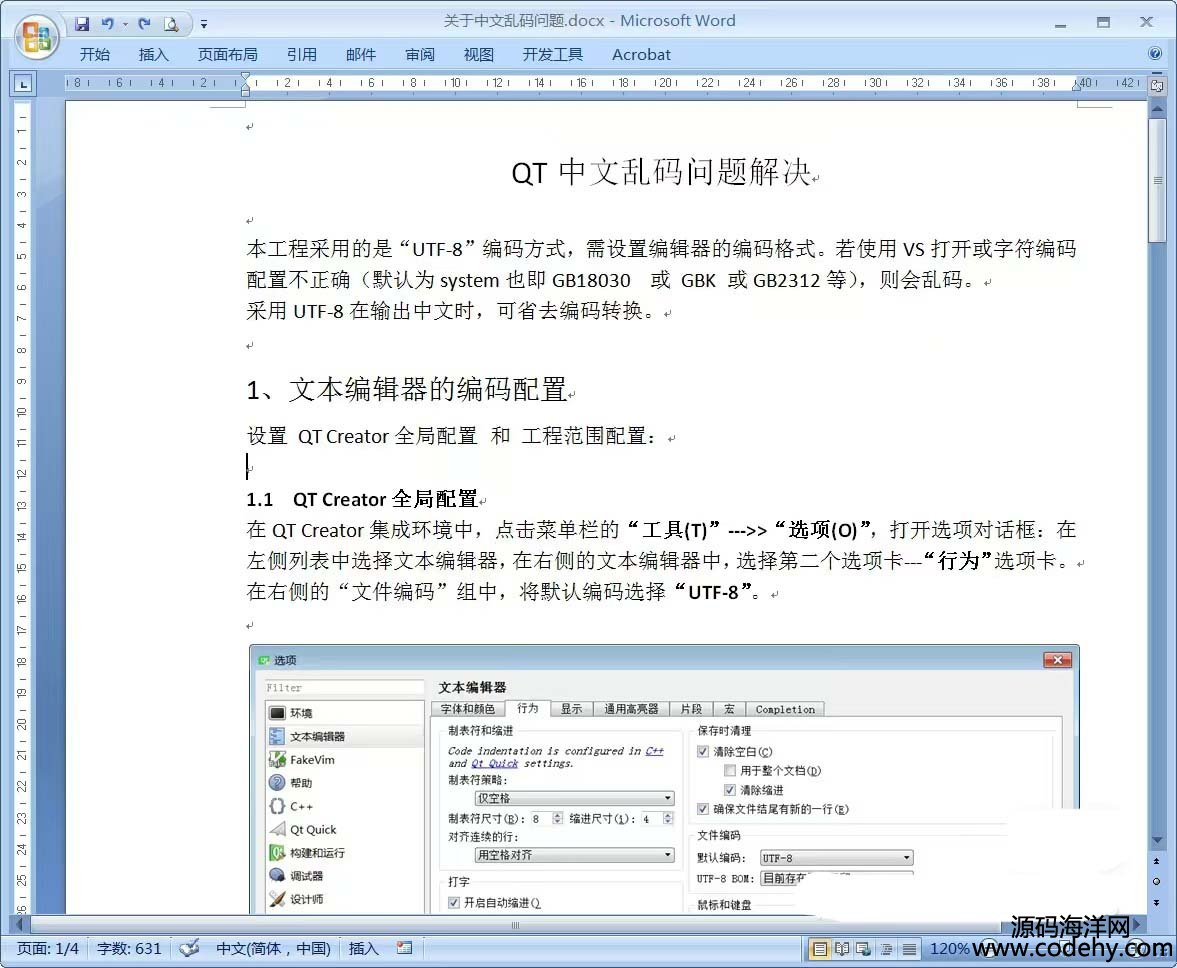Open print preview from quick access toolbar
Screen dimensions: 1177x968
[171, 24]
